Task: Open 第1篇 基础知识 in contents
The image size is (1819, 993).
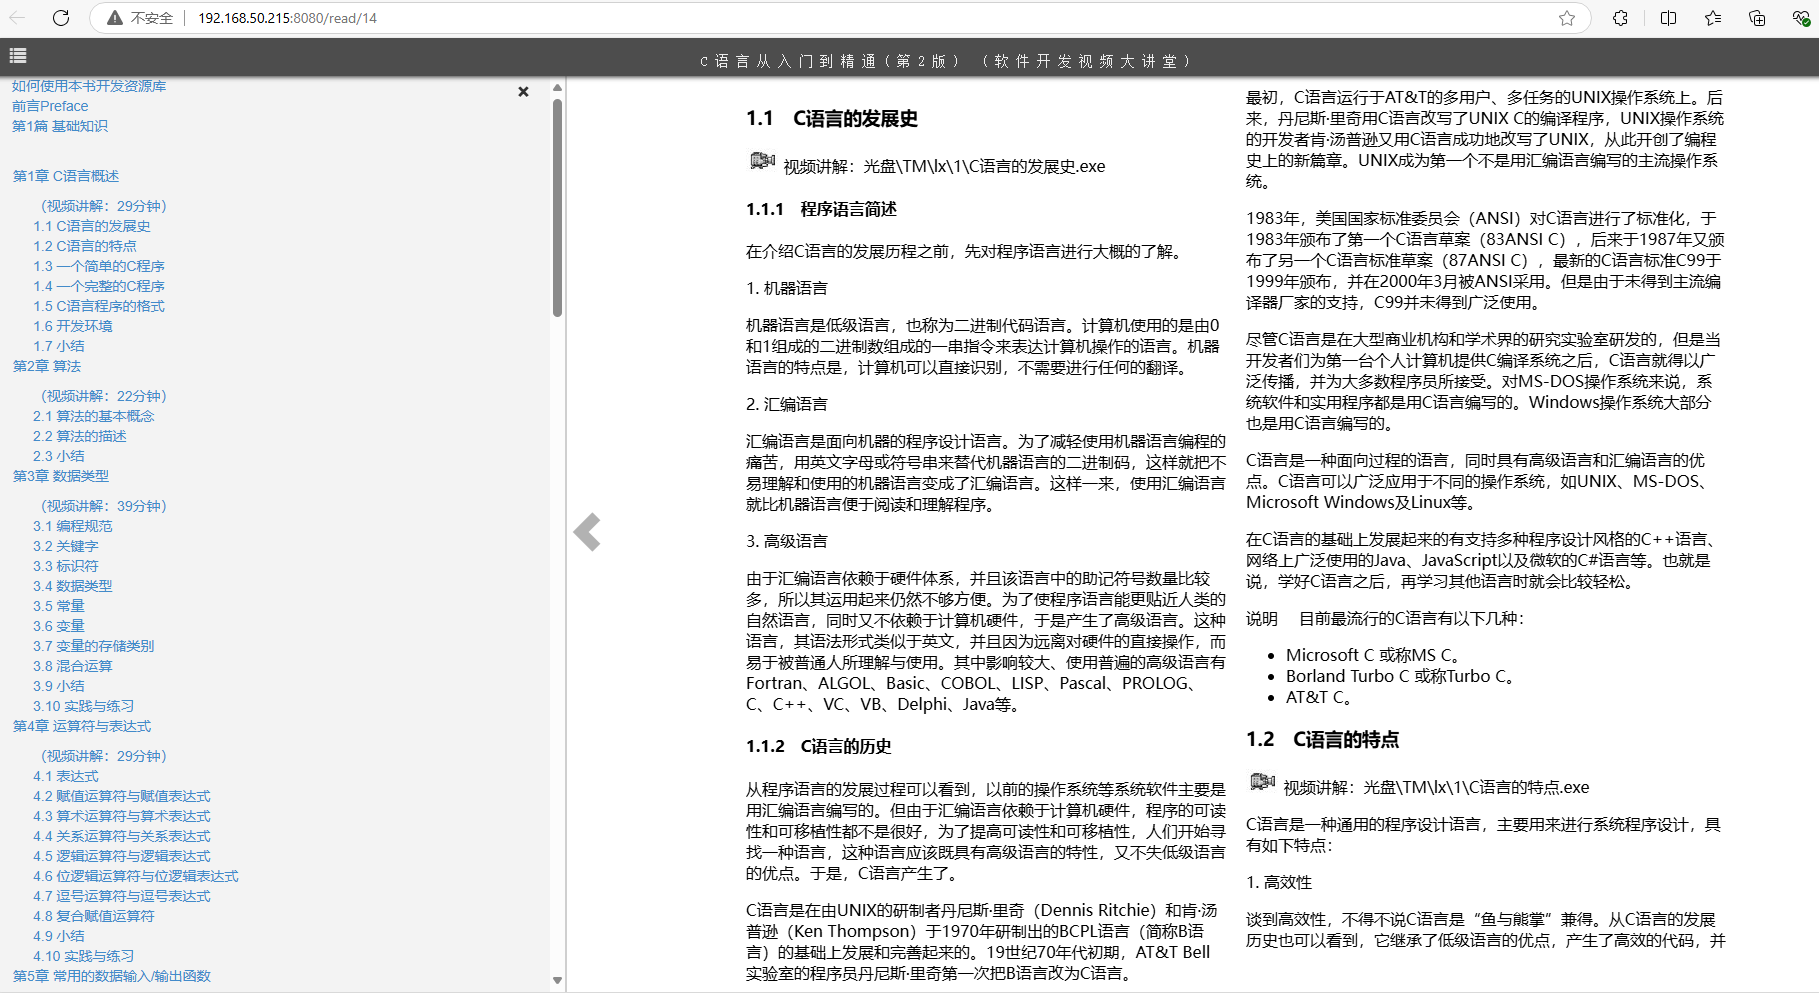Action: 60,126
